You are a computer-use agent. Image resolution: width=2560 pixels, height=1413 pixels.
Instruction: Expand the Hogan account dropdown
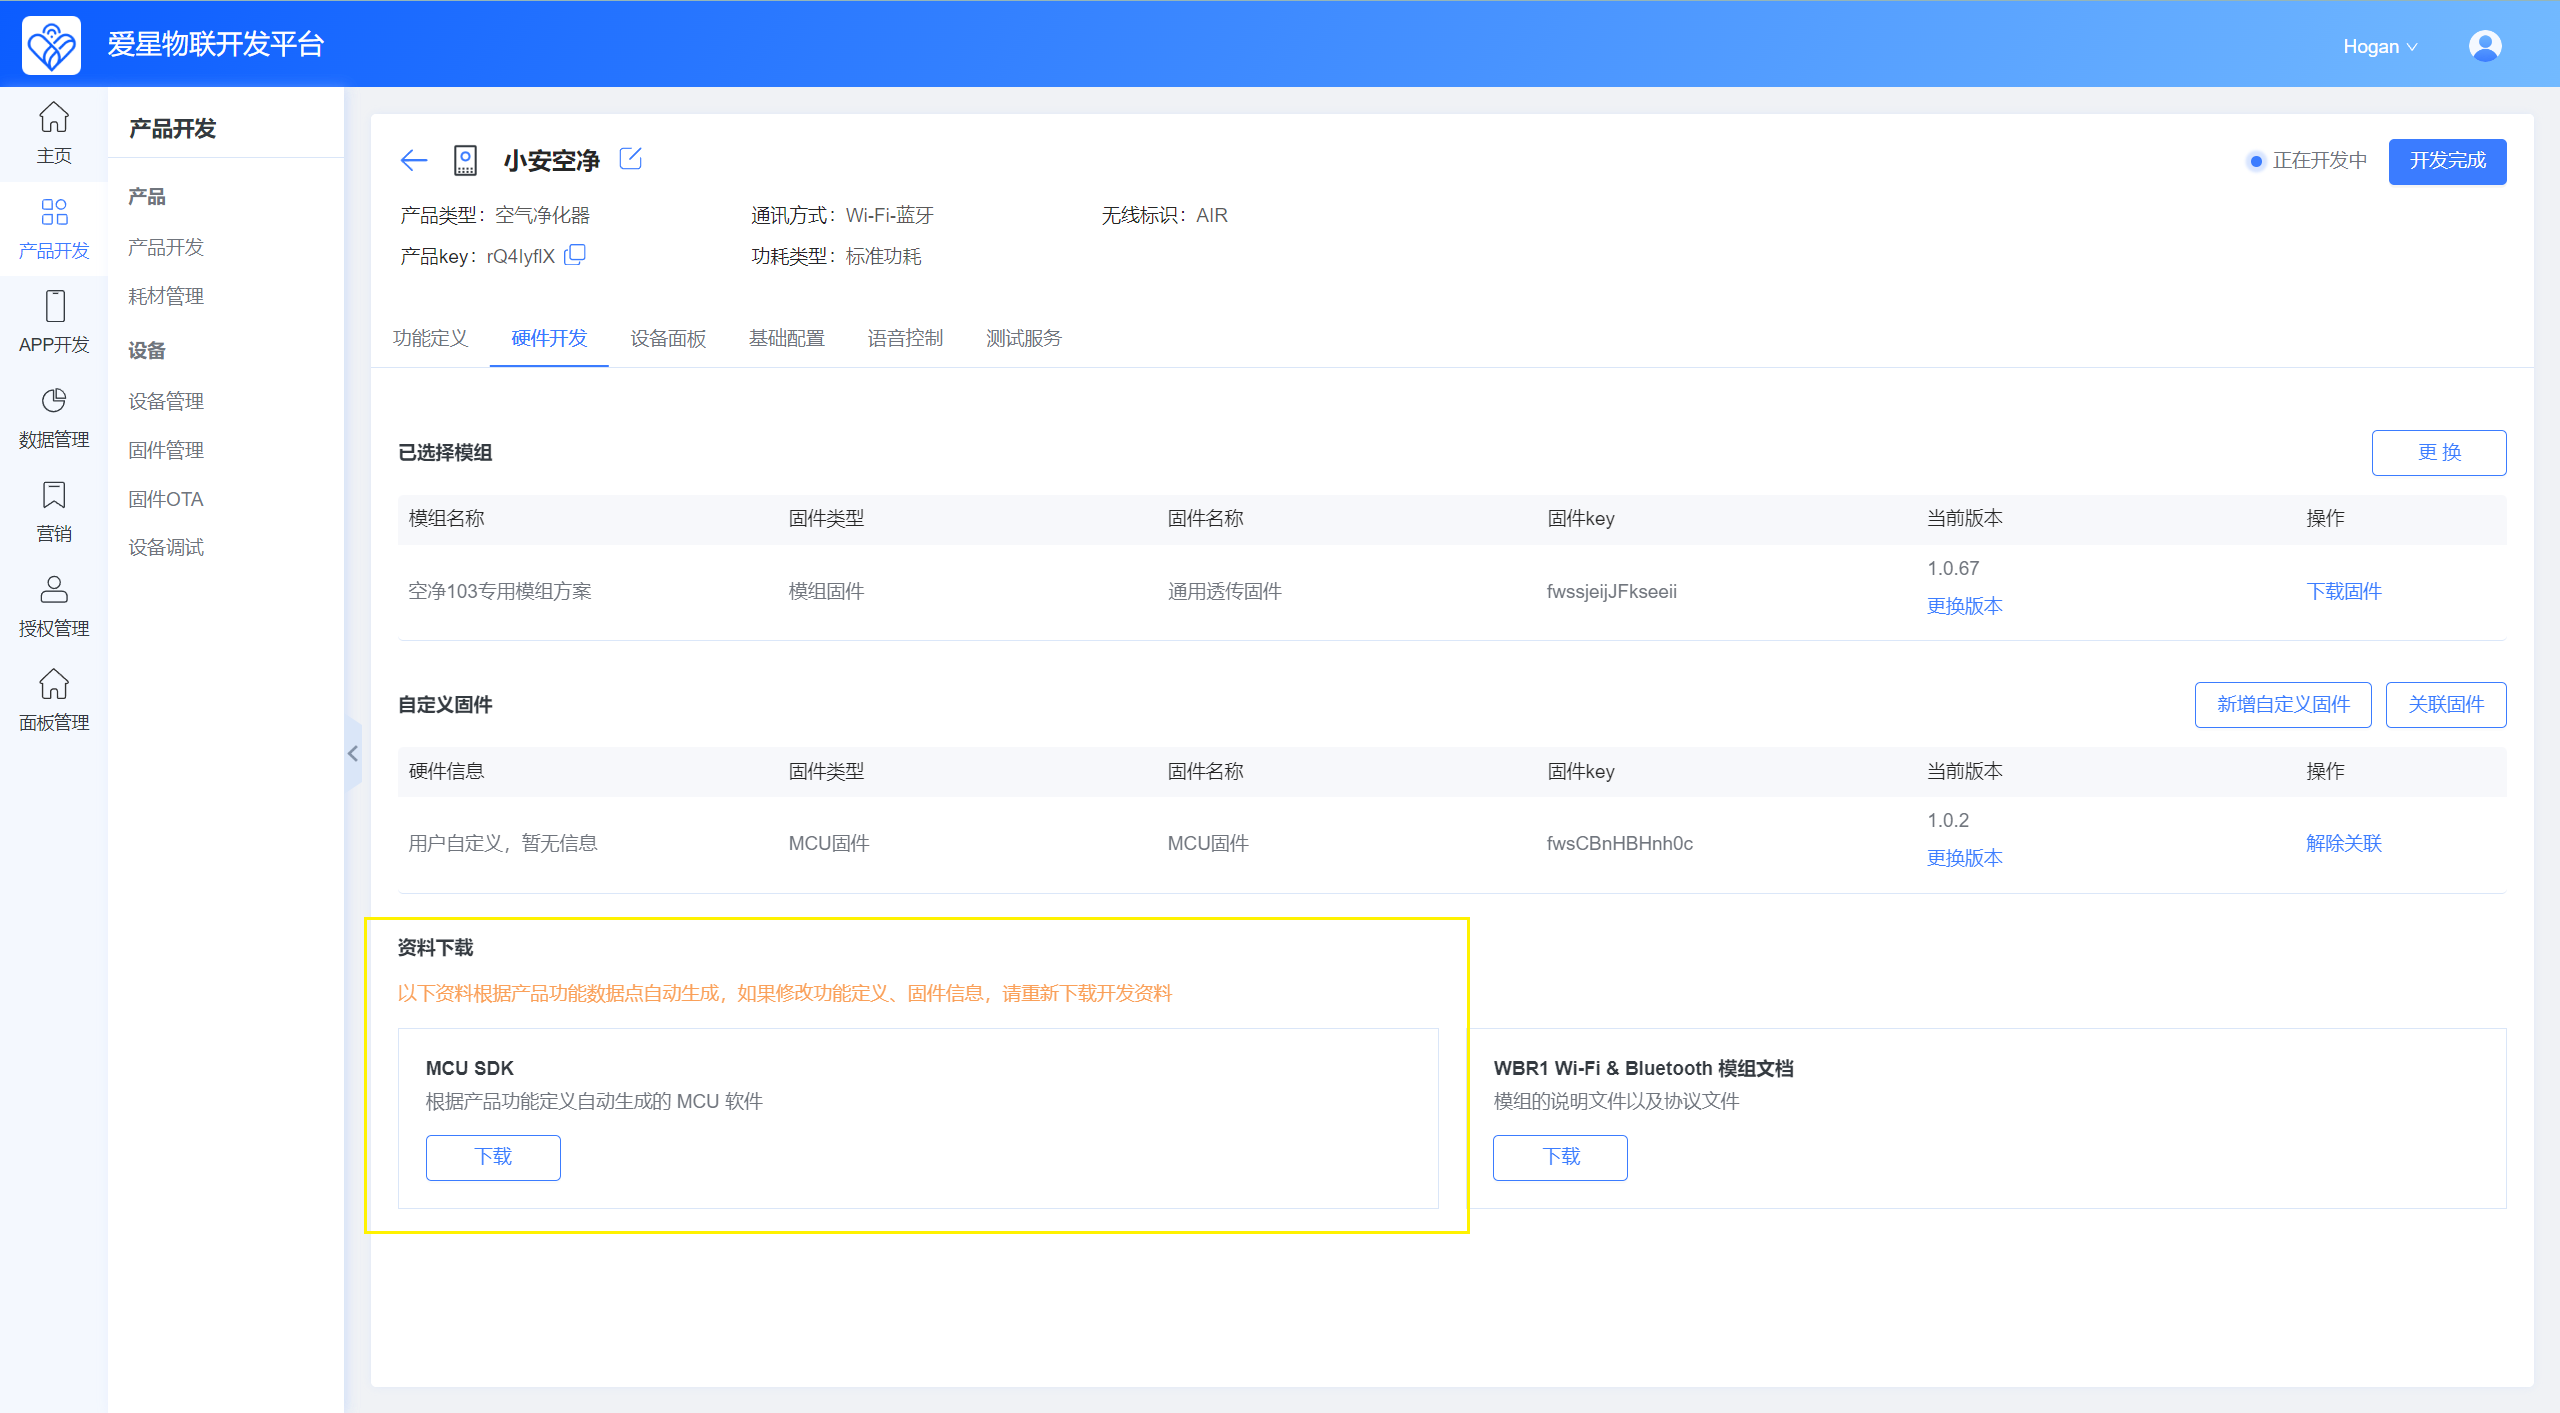(2379, 47)
